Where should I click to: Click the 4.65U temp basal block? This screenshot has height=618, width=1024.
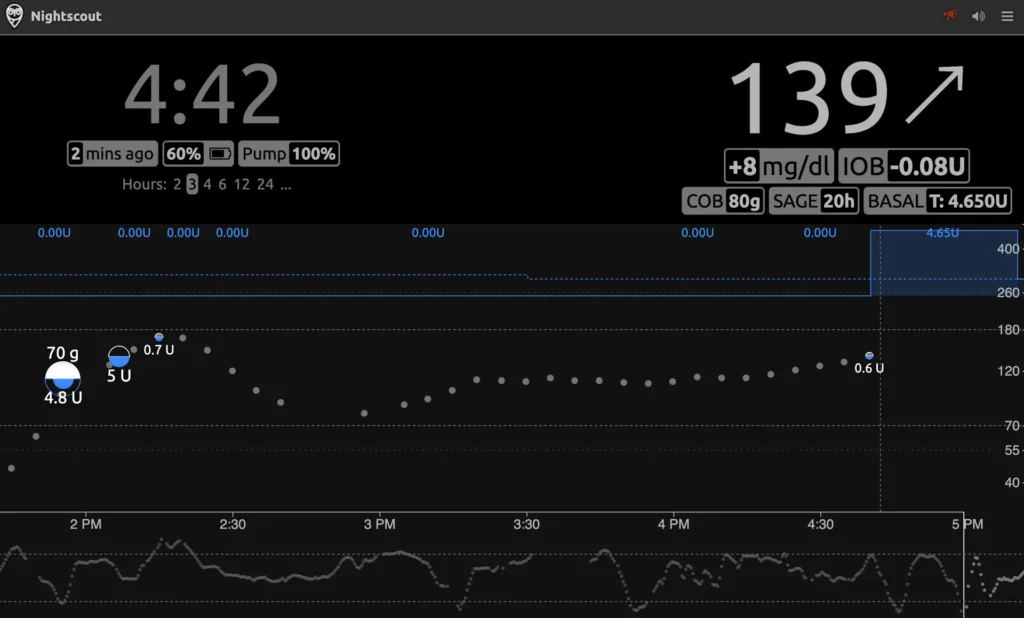pos(942,262)
